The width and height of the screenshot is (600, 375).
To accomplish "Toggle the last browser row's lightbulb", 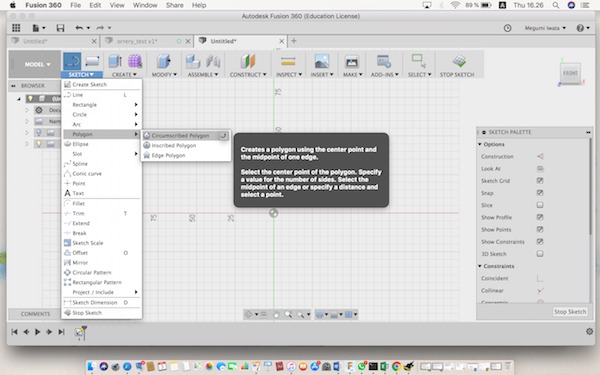I will (x=39, y=144).
